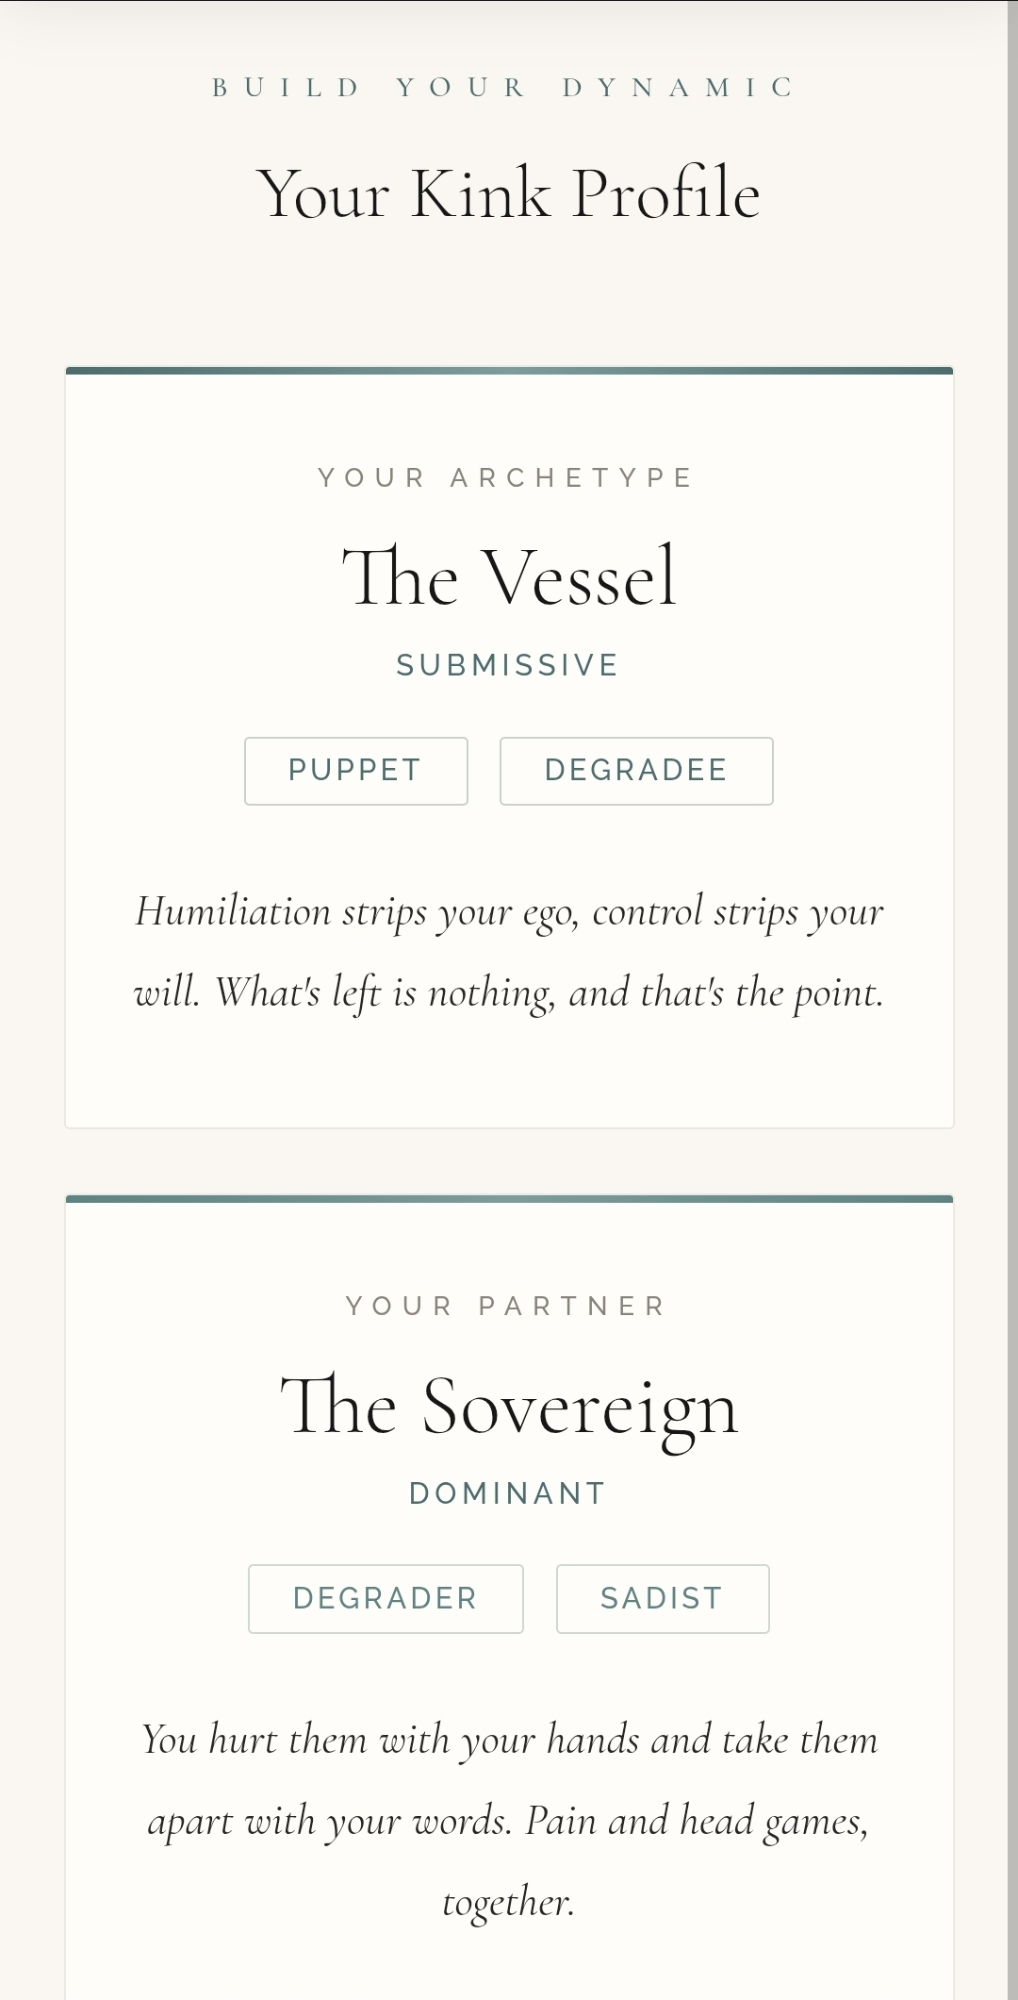Select the DEGRADEE tag
Image resolution: width=1018 pixels, height=2000 pixels.
coord(636,771)
